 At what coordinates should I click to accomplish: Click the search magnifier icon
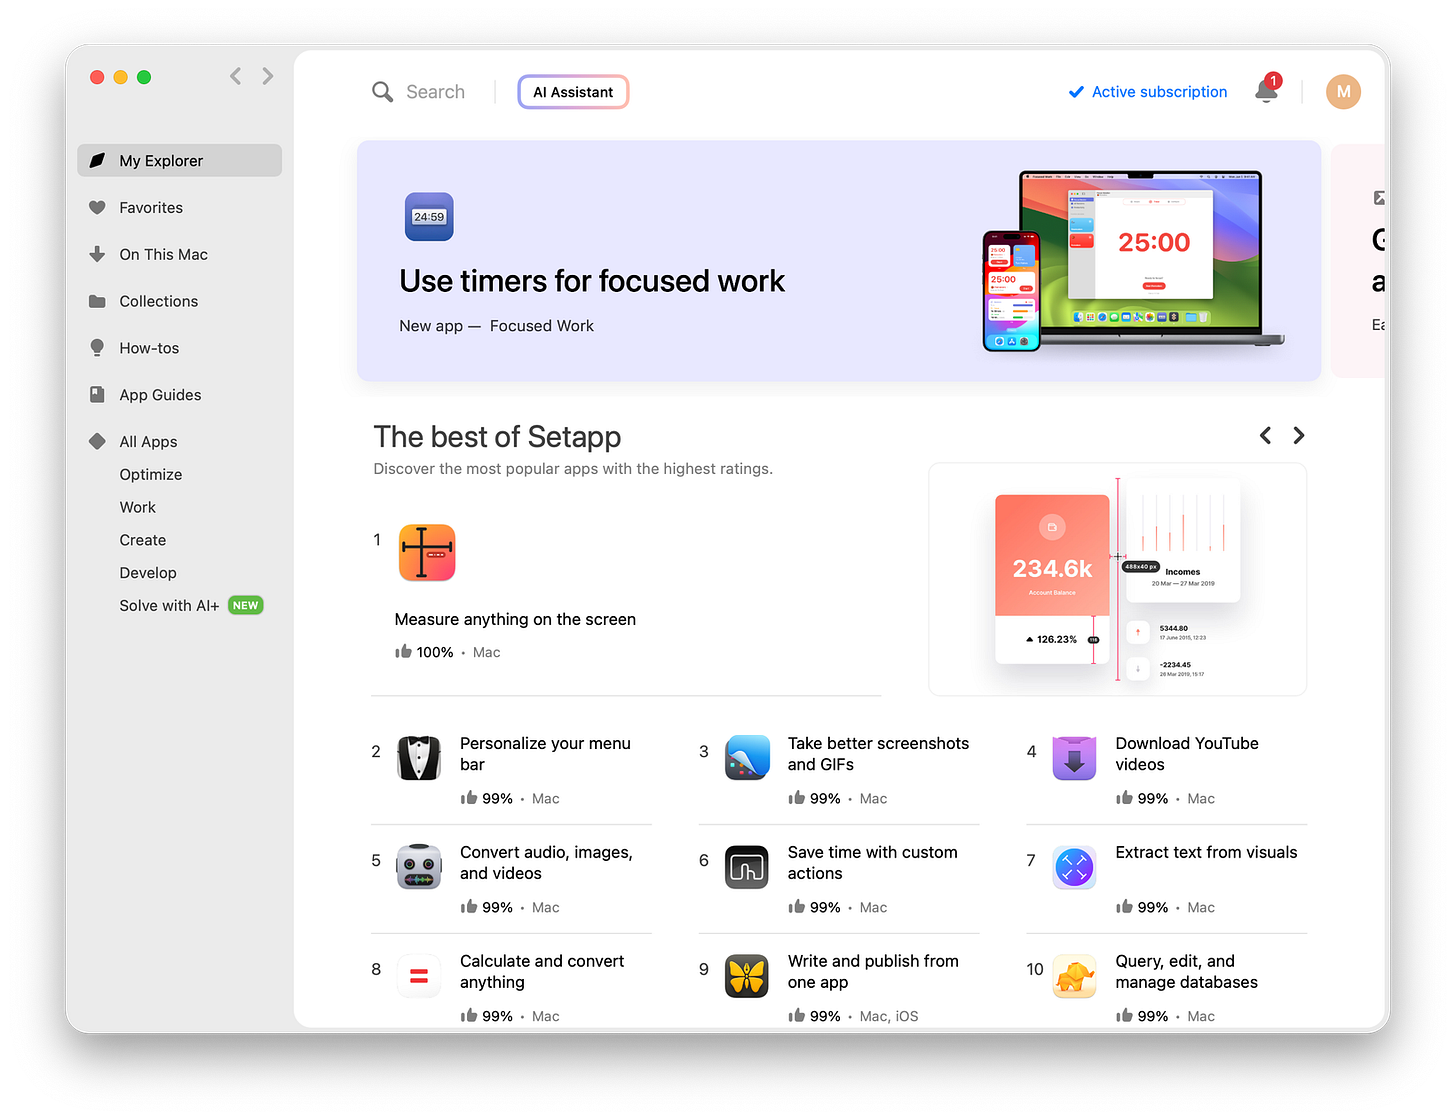pyautogui.click(x=382, y=92)
